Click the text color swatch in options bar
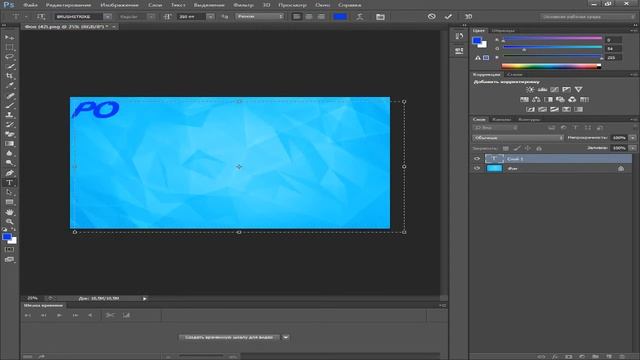Viewport: 640px width, 360px height. click(x=340, y=17)
